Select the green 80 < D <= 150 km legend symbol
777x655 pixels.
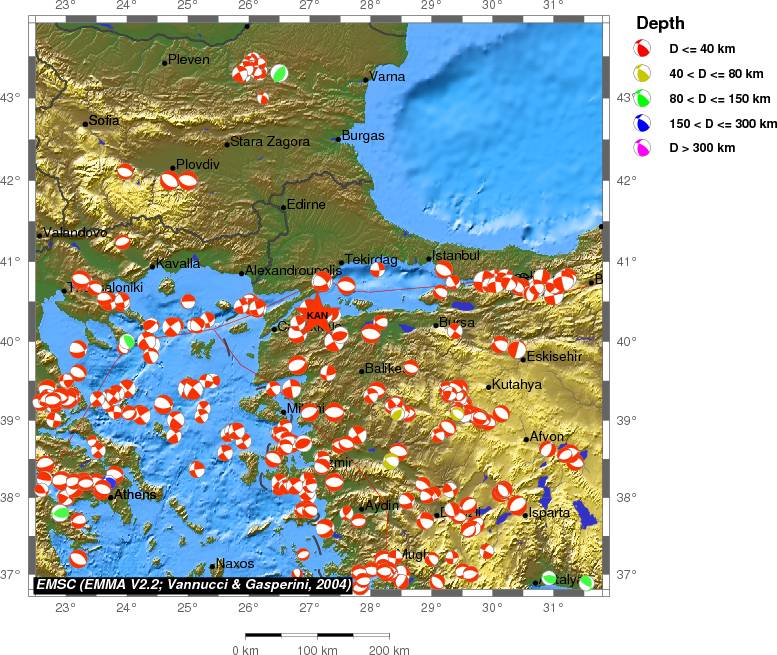point(644,98)
